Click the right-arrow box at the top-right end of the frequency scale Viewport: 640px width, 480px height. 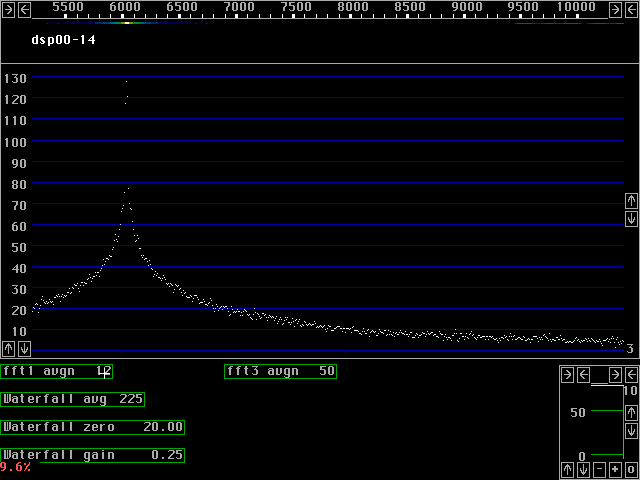coord(615,10)
